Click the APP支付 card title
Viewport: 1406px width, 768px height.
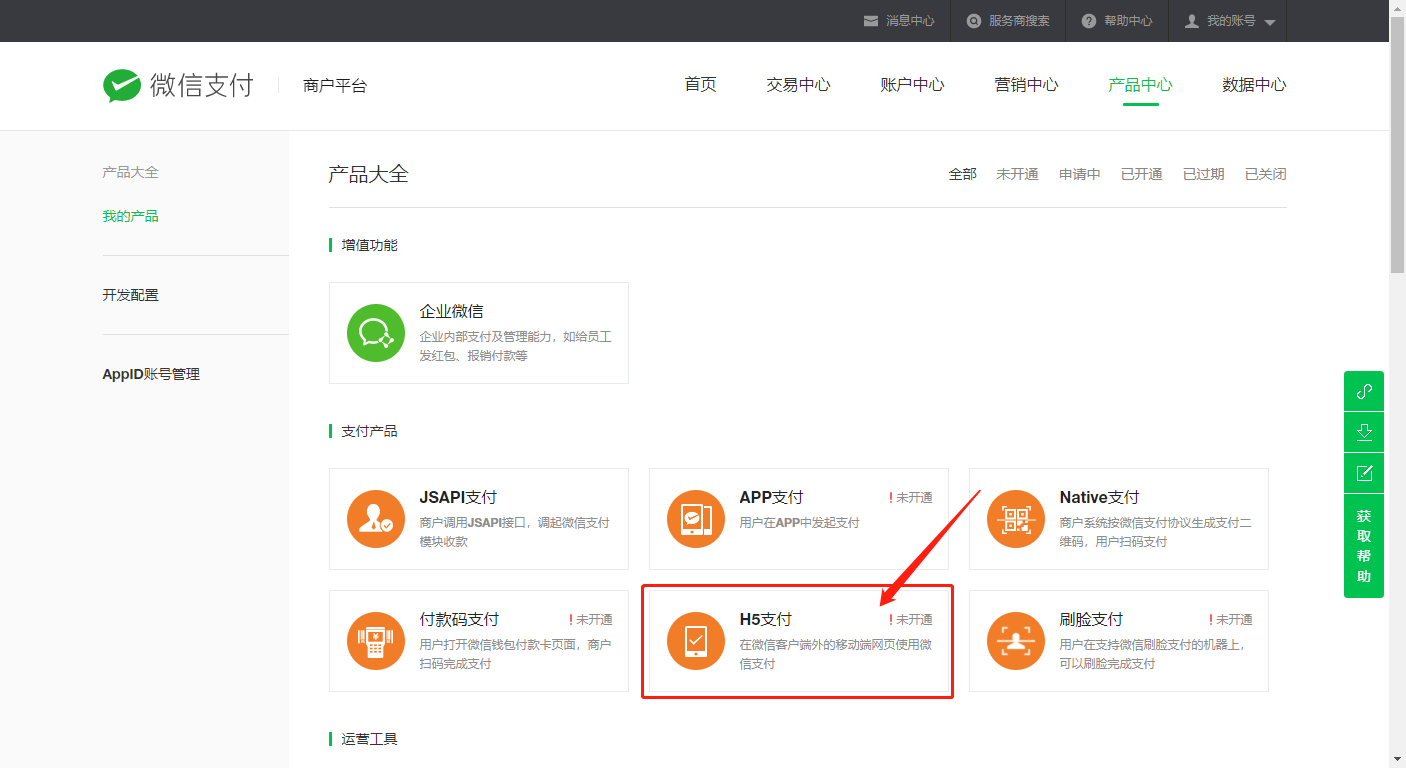coord(771,497)
